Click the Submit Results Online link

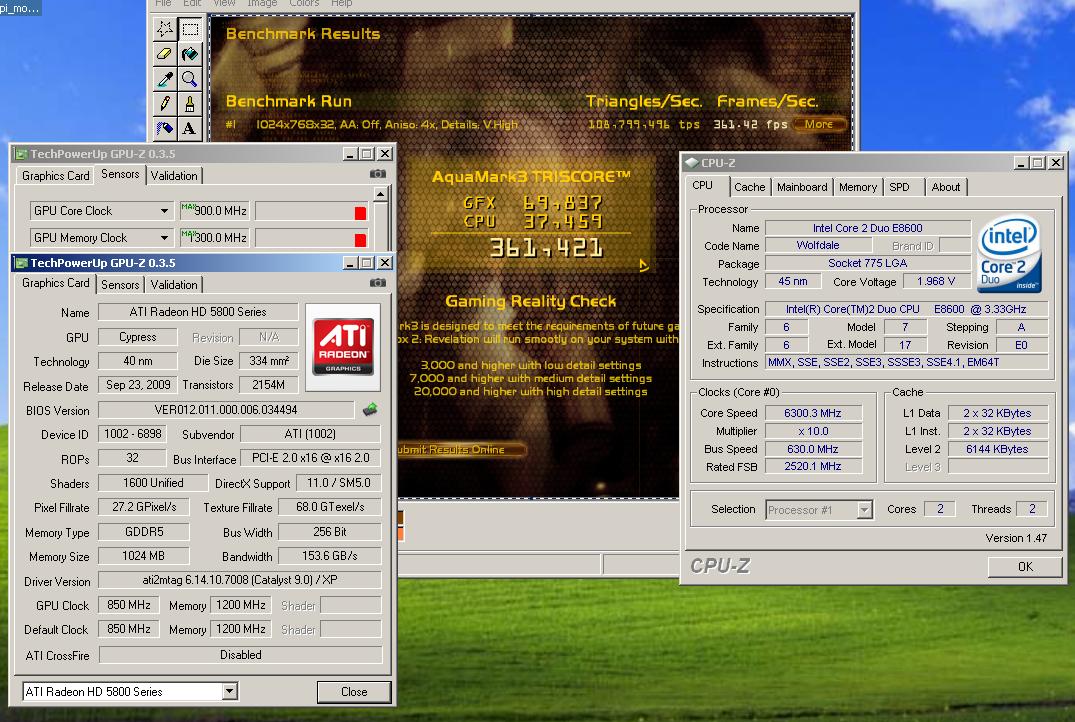tap(460, 450)
